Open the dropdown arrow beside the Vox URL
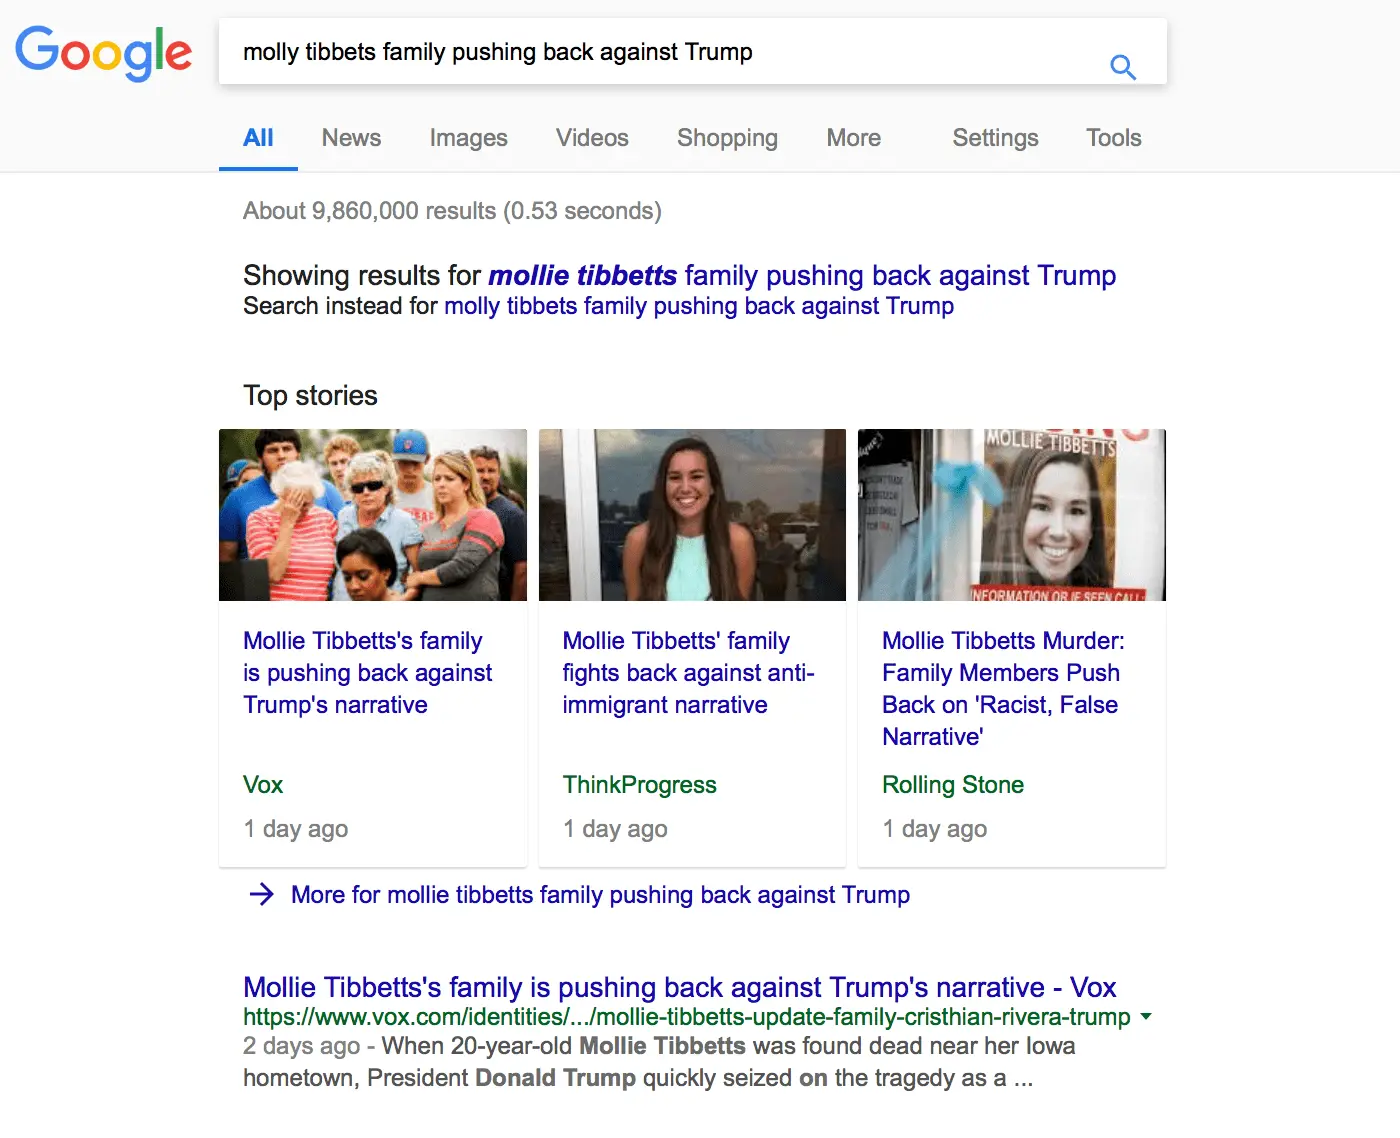This screenshot has height=1138, width=1400. (x=1146, y=1017)
